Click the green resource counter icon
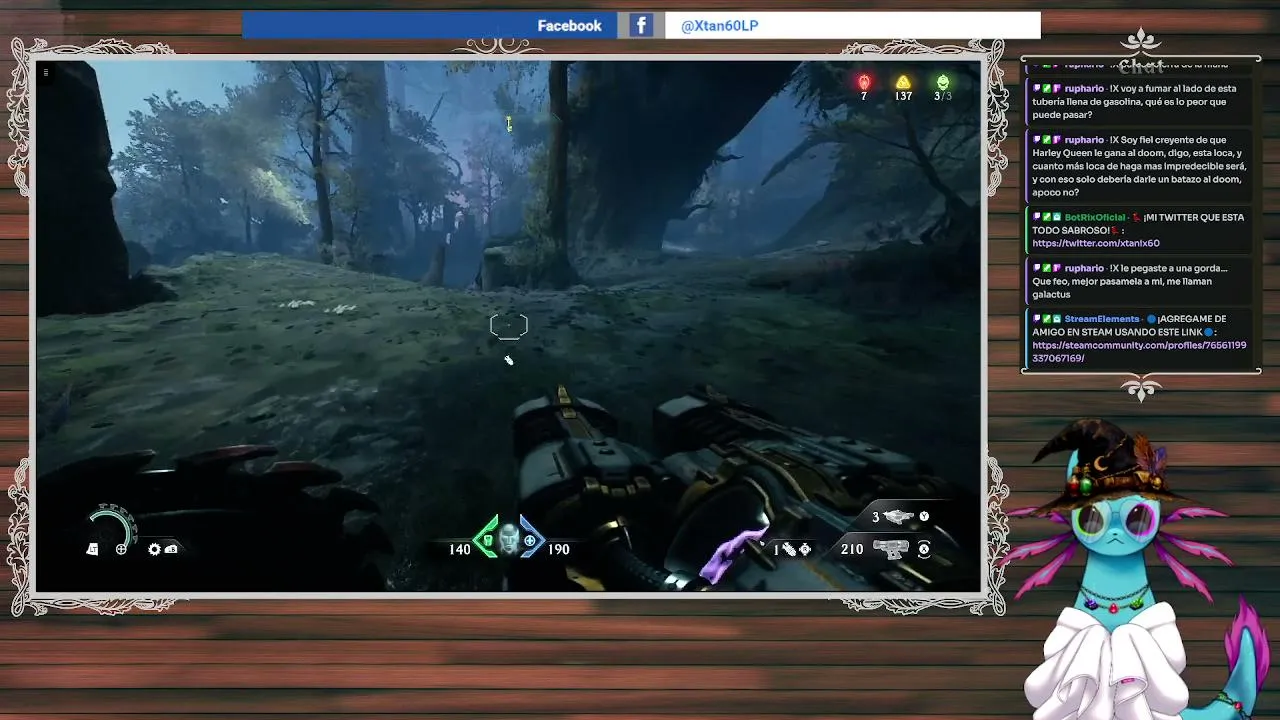Viewport: 1280px width, 720px height. click(942, 81)
